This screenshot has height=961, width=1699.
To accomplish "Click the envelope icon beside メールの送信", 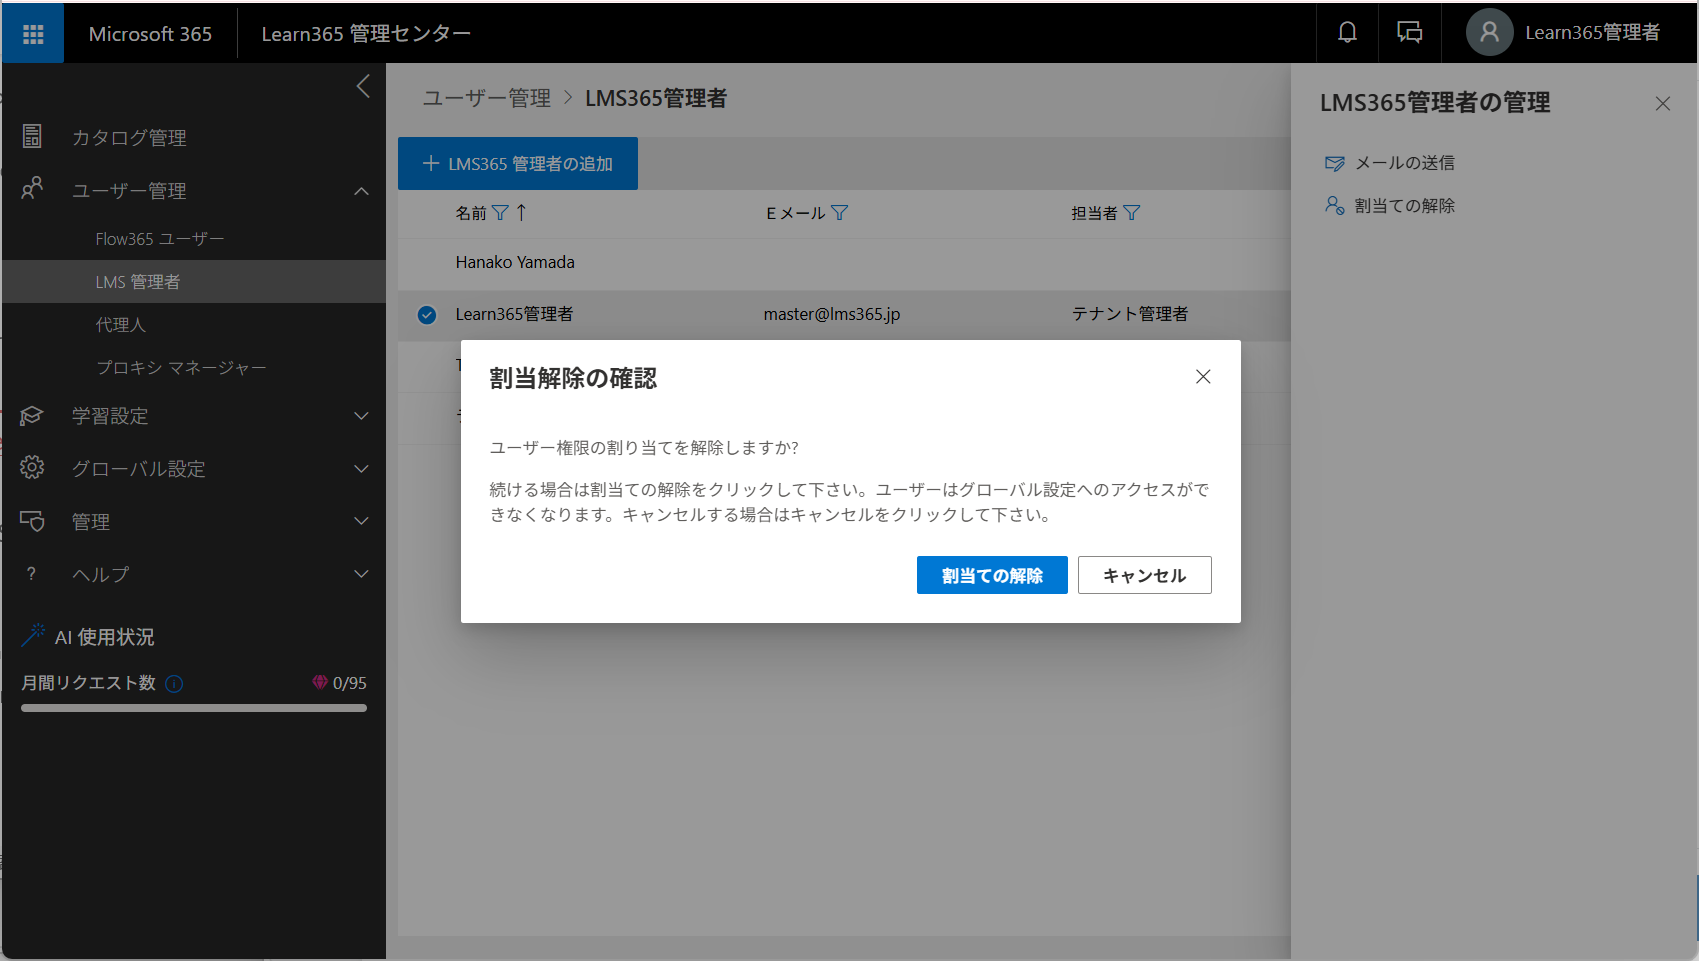I will coord(1334,163).
